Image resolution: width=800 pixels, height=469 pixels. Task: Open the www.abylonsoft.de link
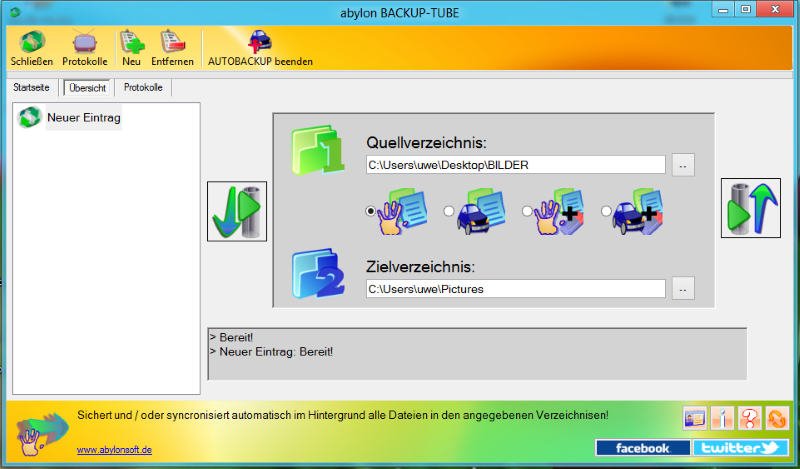tap(114, 450)
